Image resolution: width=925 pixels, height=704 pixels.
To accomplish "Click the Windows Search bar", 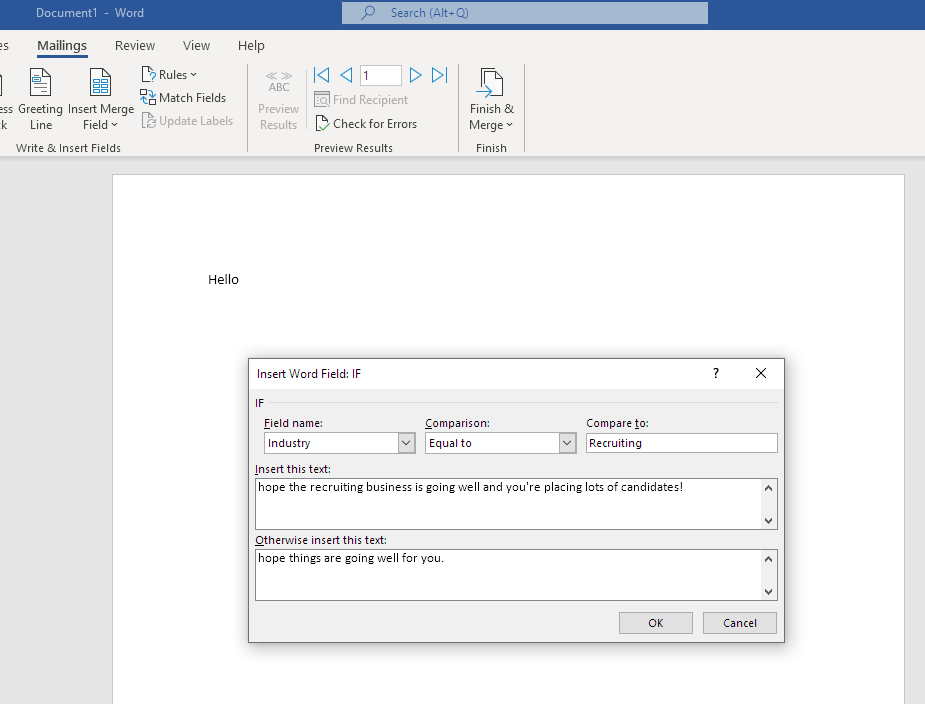I will pyautogui.click(x=524, y=13).
